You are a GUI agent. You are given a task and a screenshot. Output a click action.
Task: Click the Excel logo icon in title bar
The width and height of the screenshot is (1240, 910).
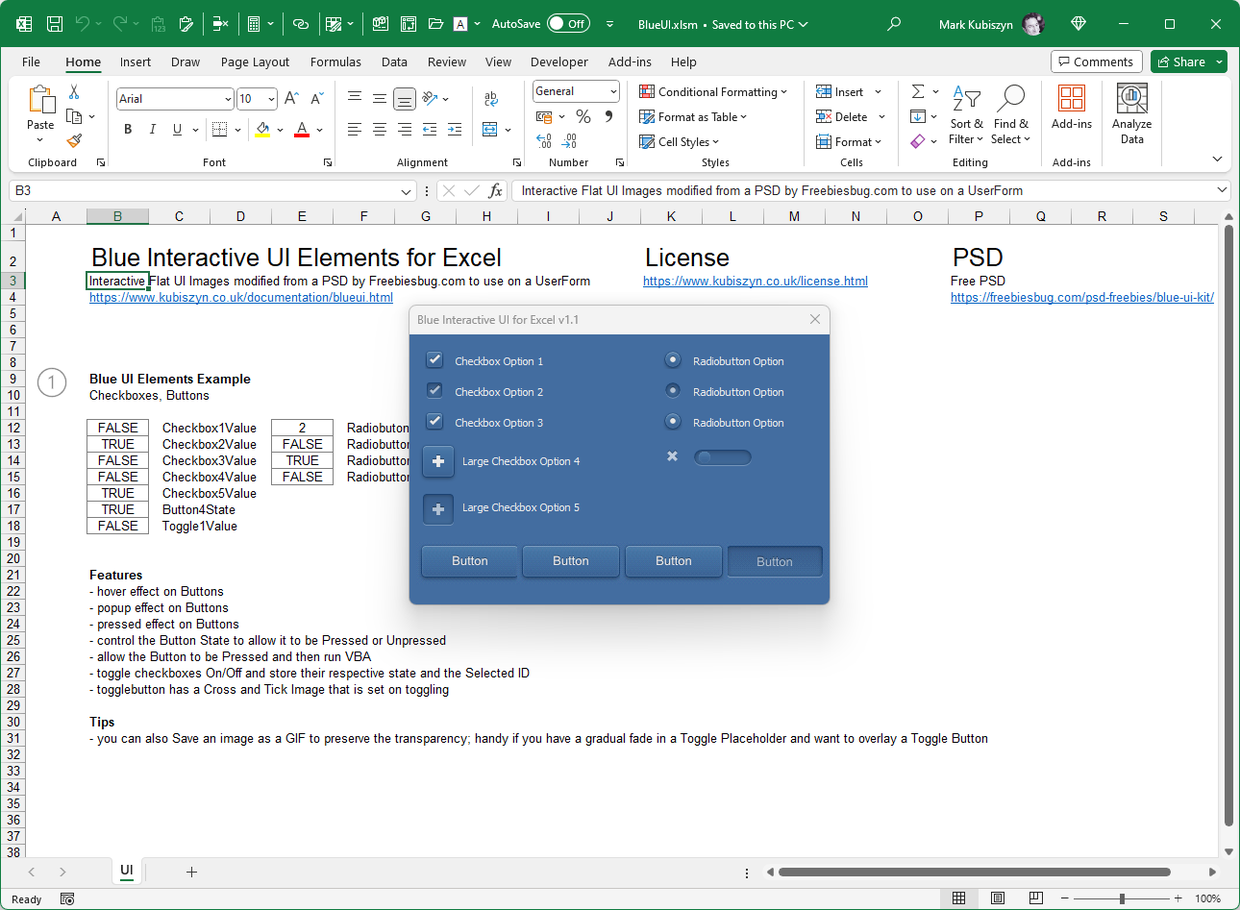point(23,24)
